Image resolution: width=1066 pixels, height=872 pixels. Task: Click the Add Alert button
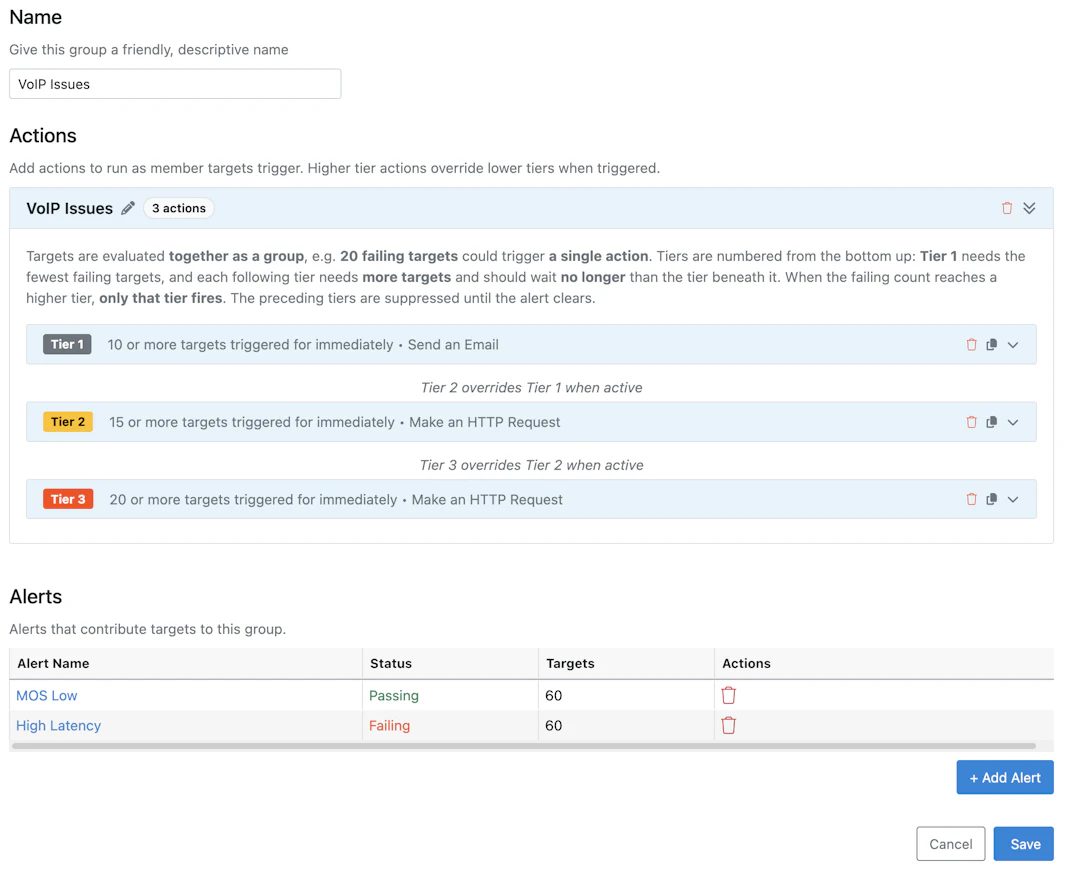pos(1005,778)
